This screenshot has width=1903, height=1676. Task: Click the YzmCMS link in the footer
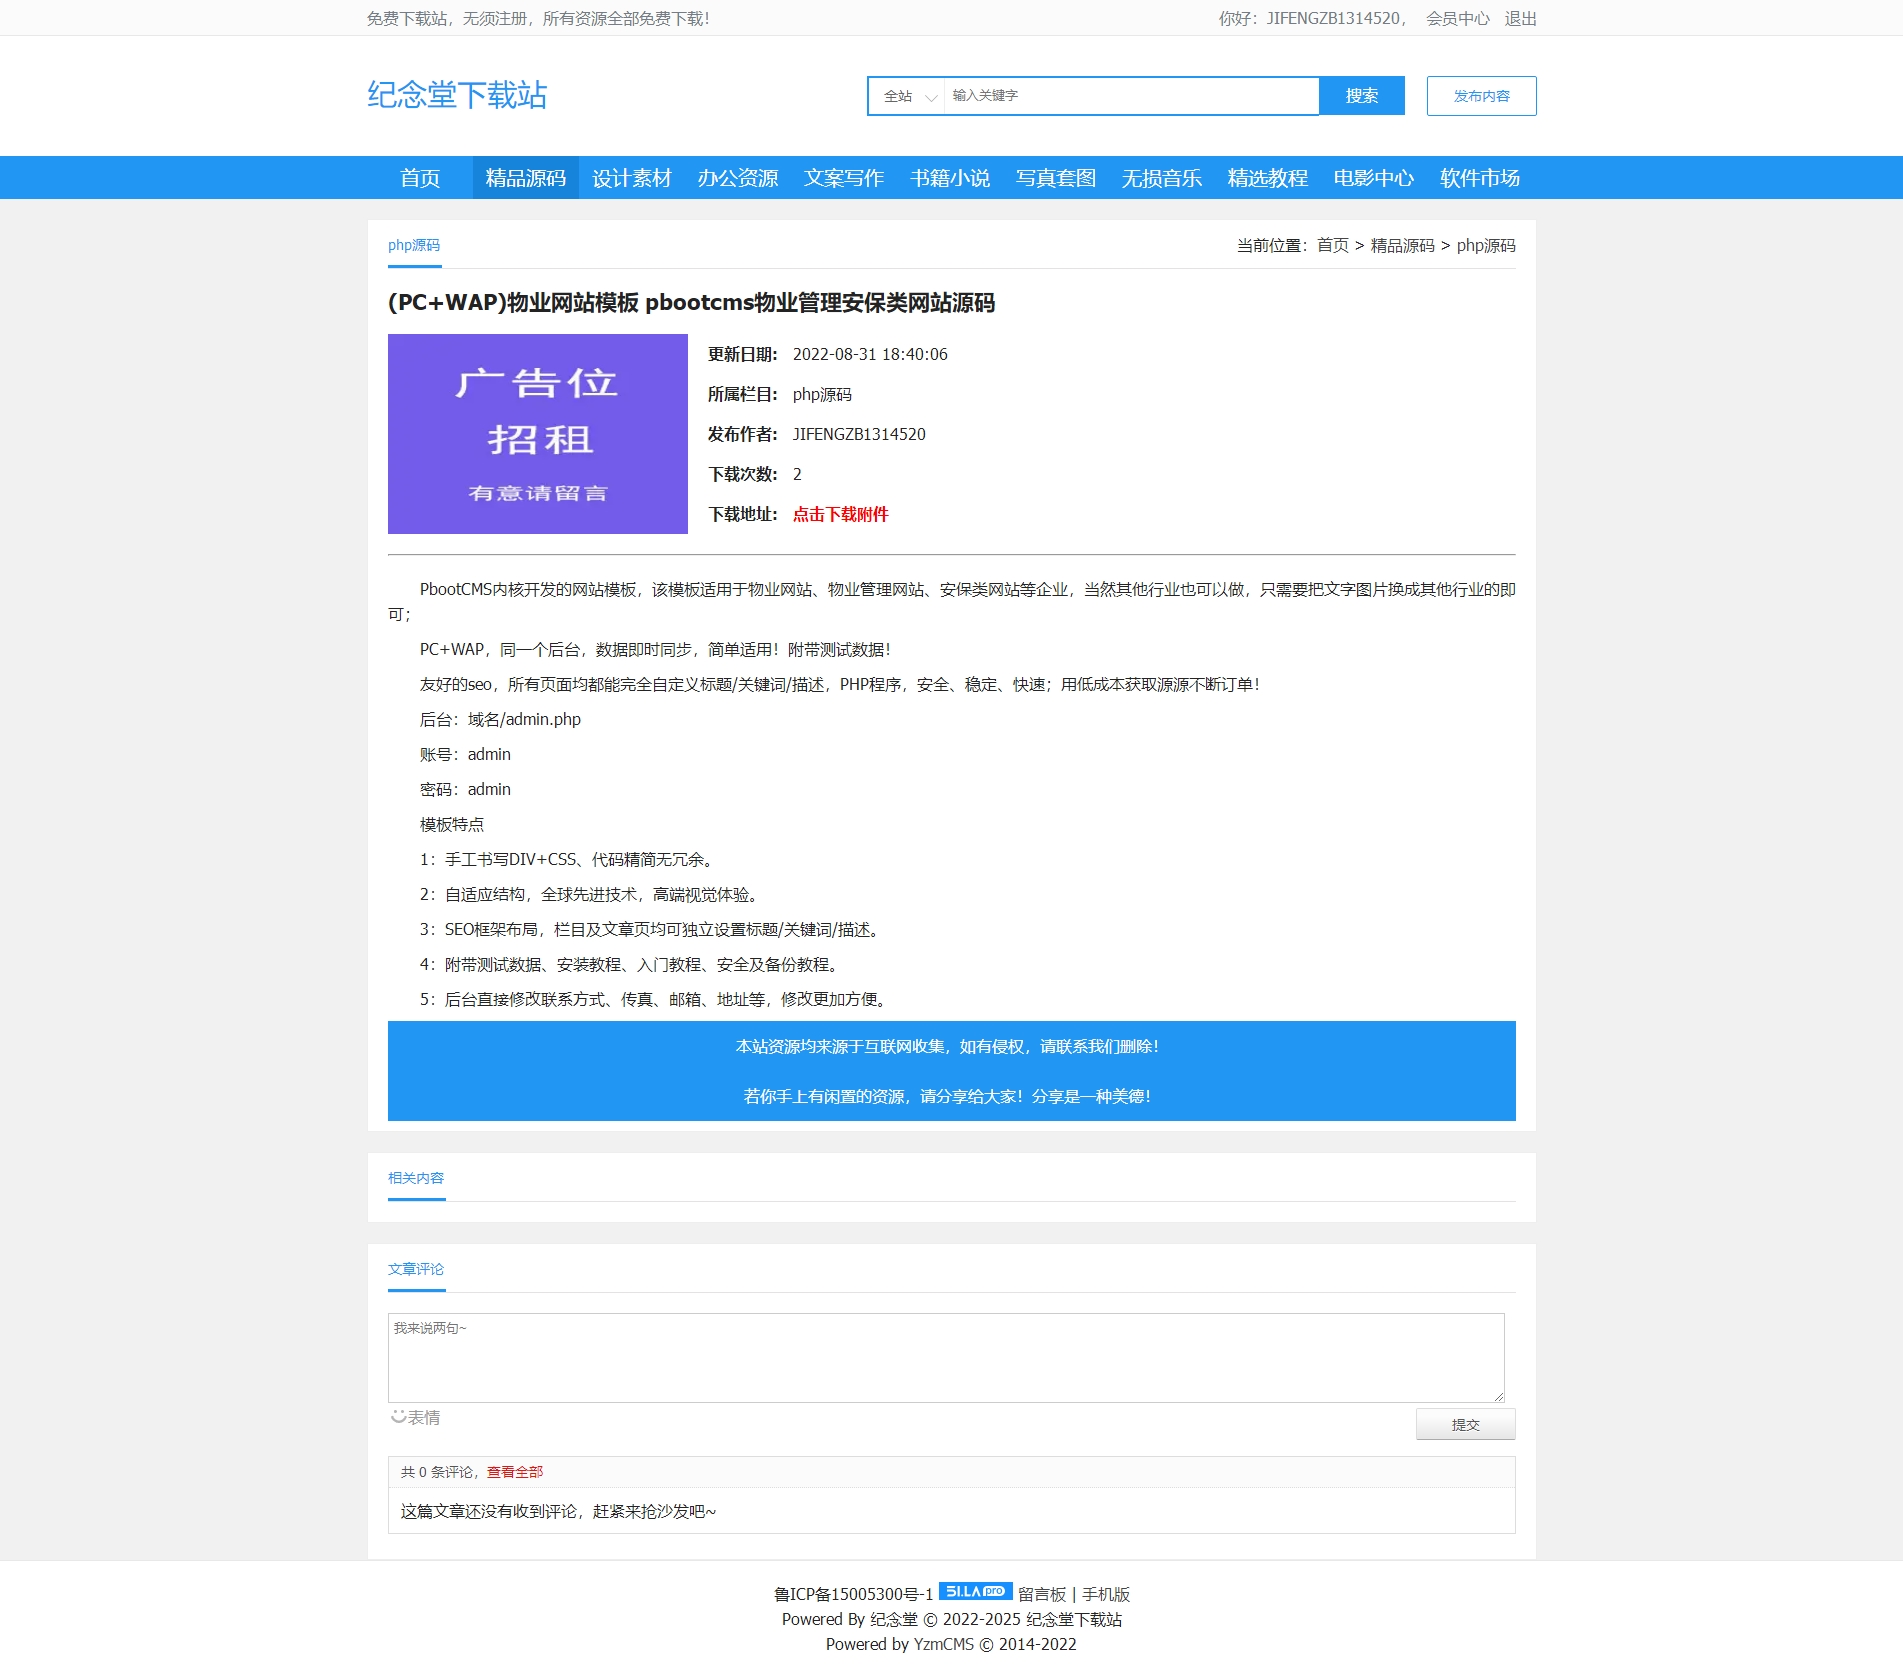pyautogui.click(x=943, y=1644)
